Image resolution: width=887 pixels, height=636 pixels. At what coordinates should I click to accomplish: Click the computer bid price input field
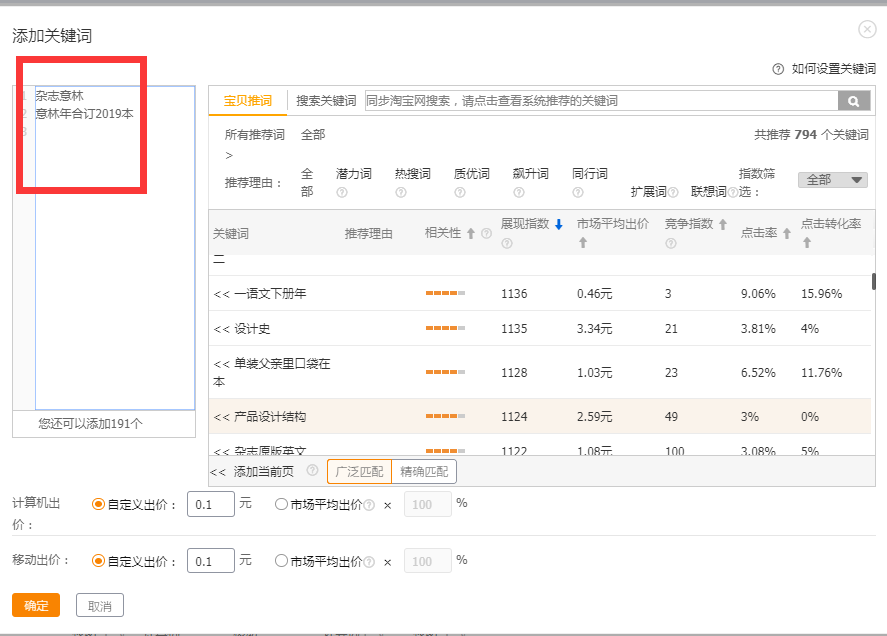[210, 504]
